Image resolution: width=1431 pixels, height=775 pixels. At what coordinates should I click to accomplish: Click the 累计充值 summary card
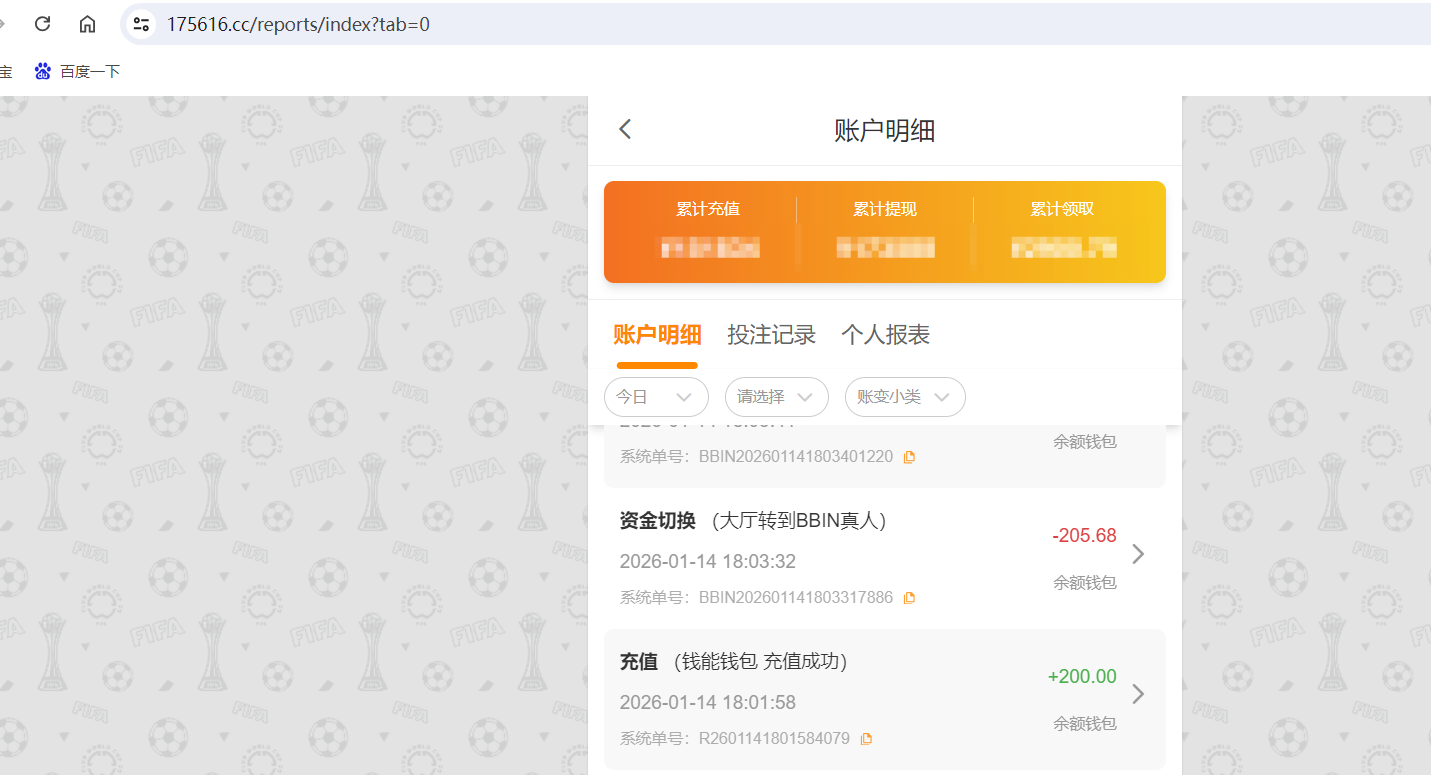[710, 230]
